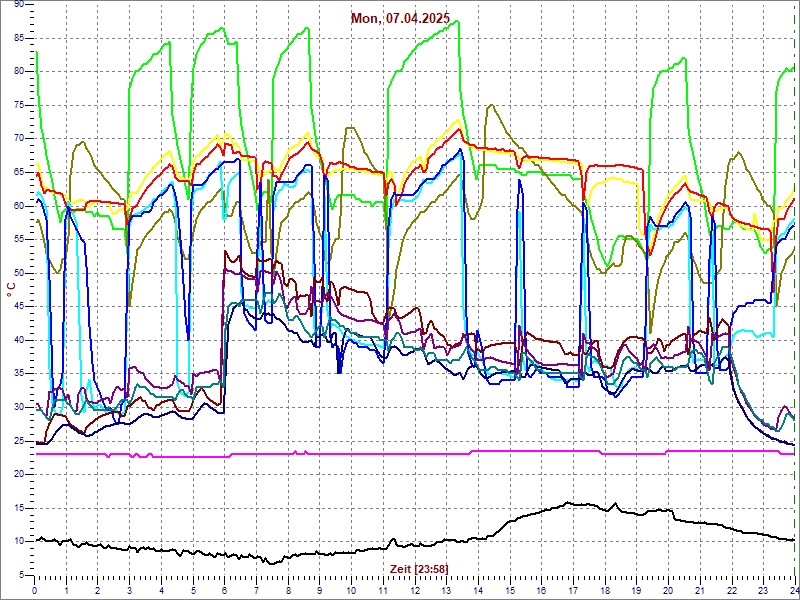Image resolution: width=800 pixels, height=600 pixels.
Task: Click the 70 value on the y-axis
Action: [19, 138]
